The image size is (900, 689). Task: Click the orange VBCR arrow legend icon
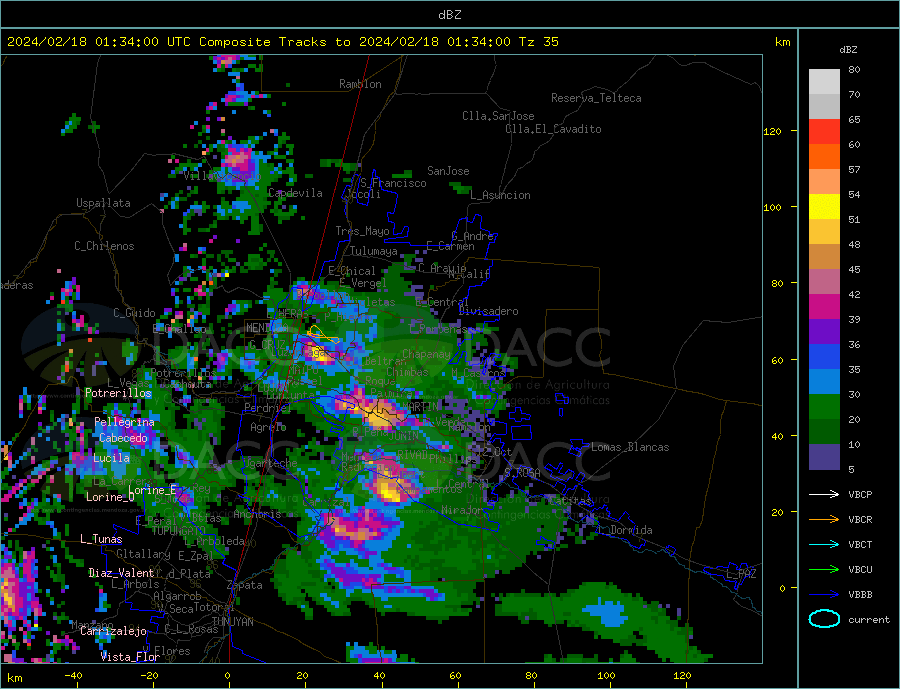coord(824,519)
